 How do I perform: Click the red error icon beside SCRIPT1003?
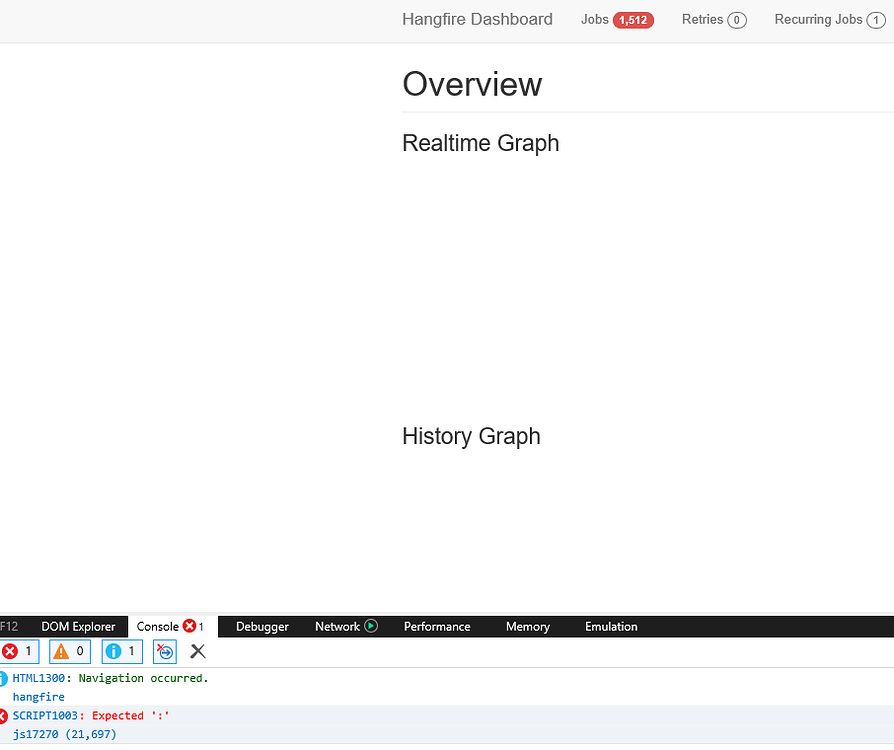point(3,715)
